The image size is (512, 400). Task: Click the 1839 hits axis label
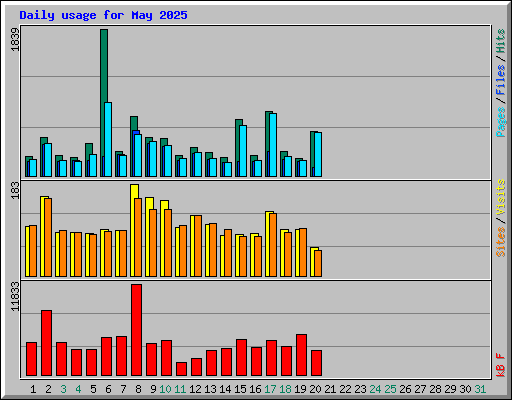tap(15, 39)
